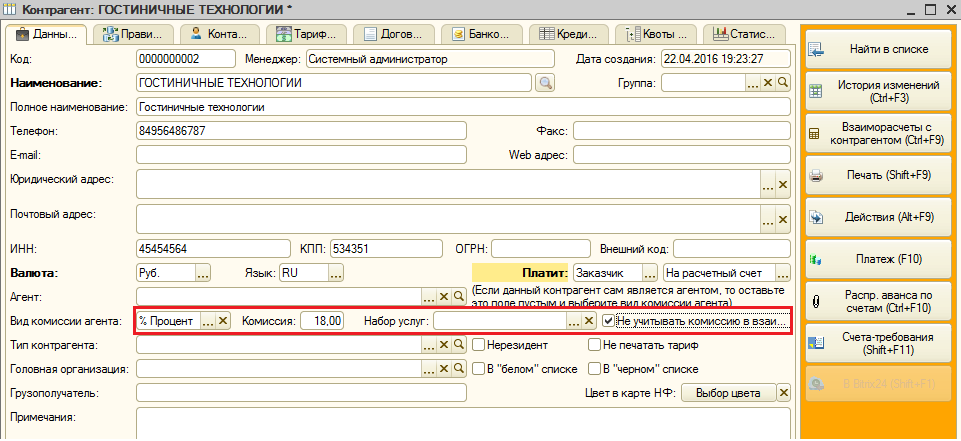Open the На расчетный счет selector
Image resolution: width=961 pixels, height=441 pixels.
tap(783, 273)
